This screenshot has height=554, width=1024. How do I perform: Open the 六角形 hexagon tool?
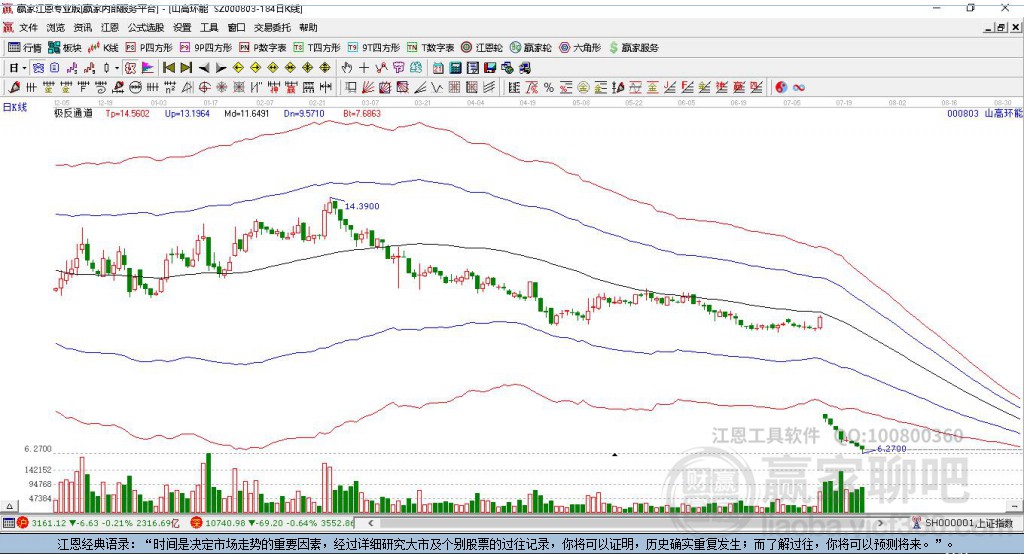(580, 48)
